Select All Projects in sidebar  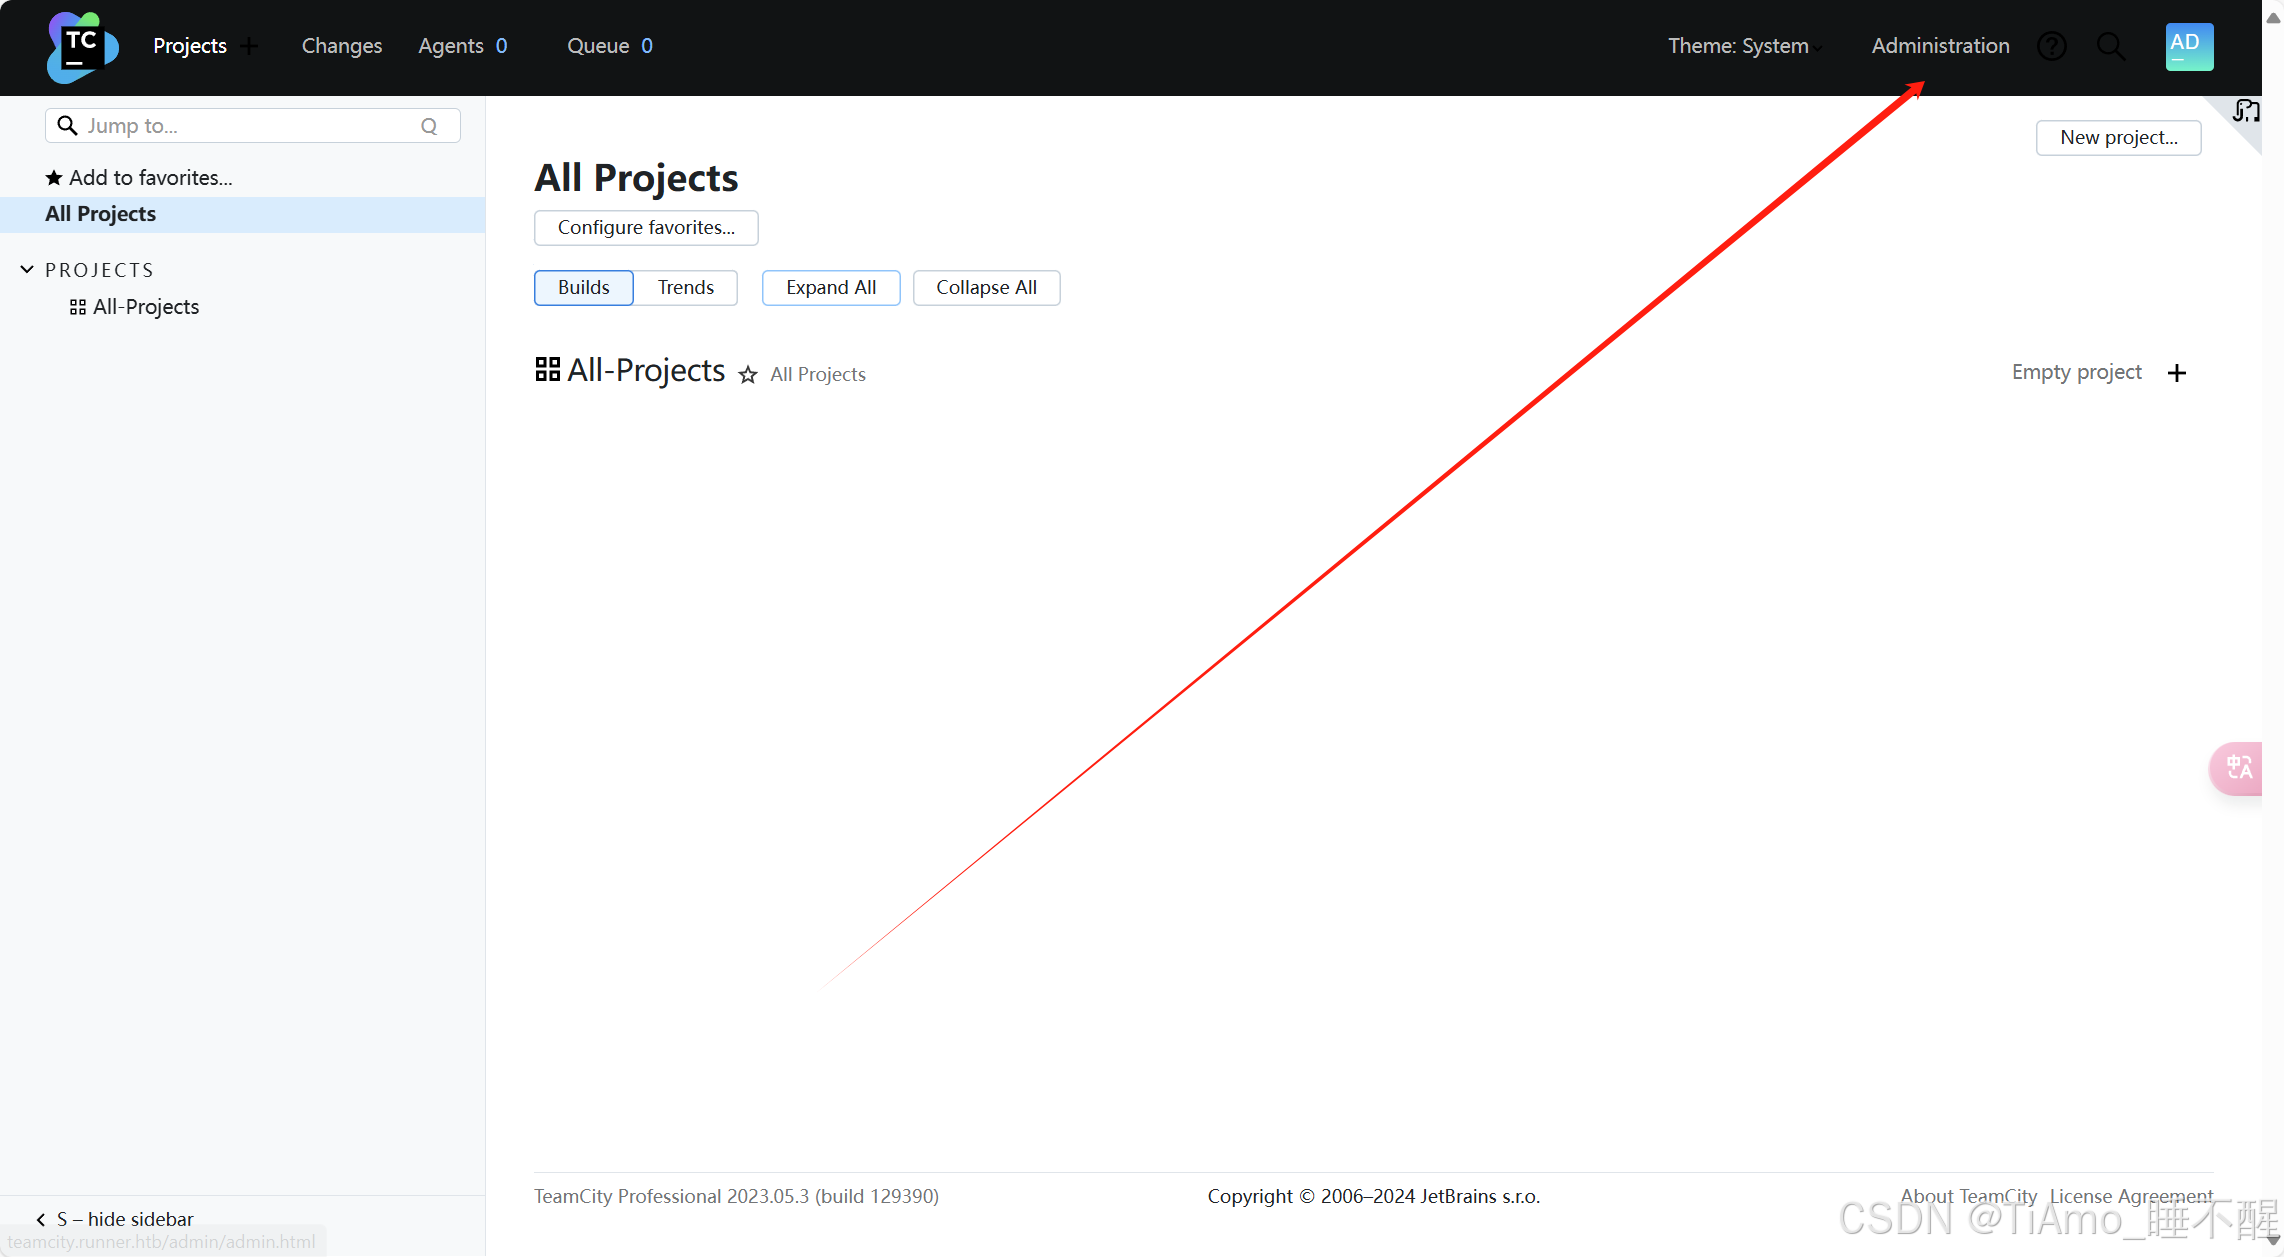(242, 214)
